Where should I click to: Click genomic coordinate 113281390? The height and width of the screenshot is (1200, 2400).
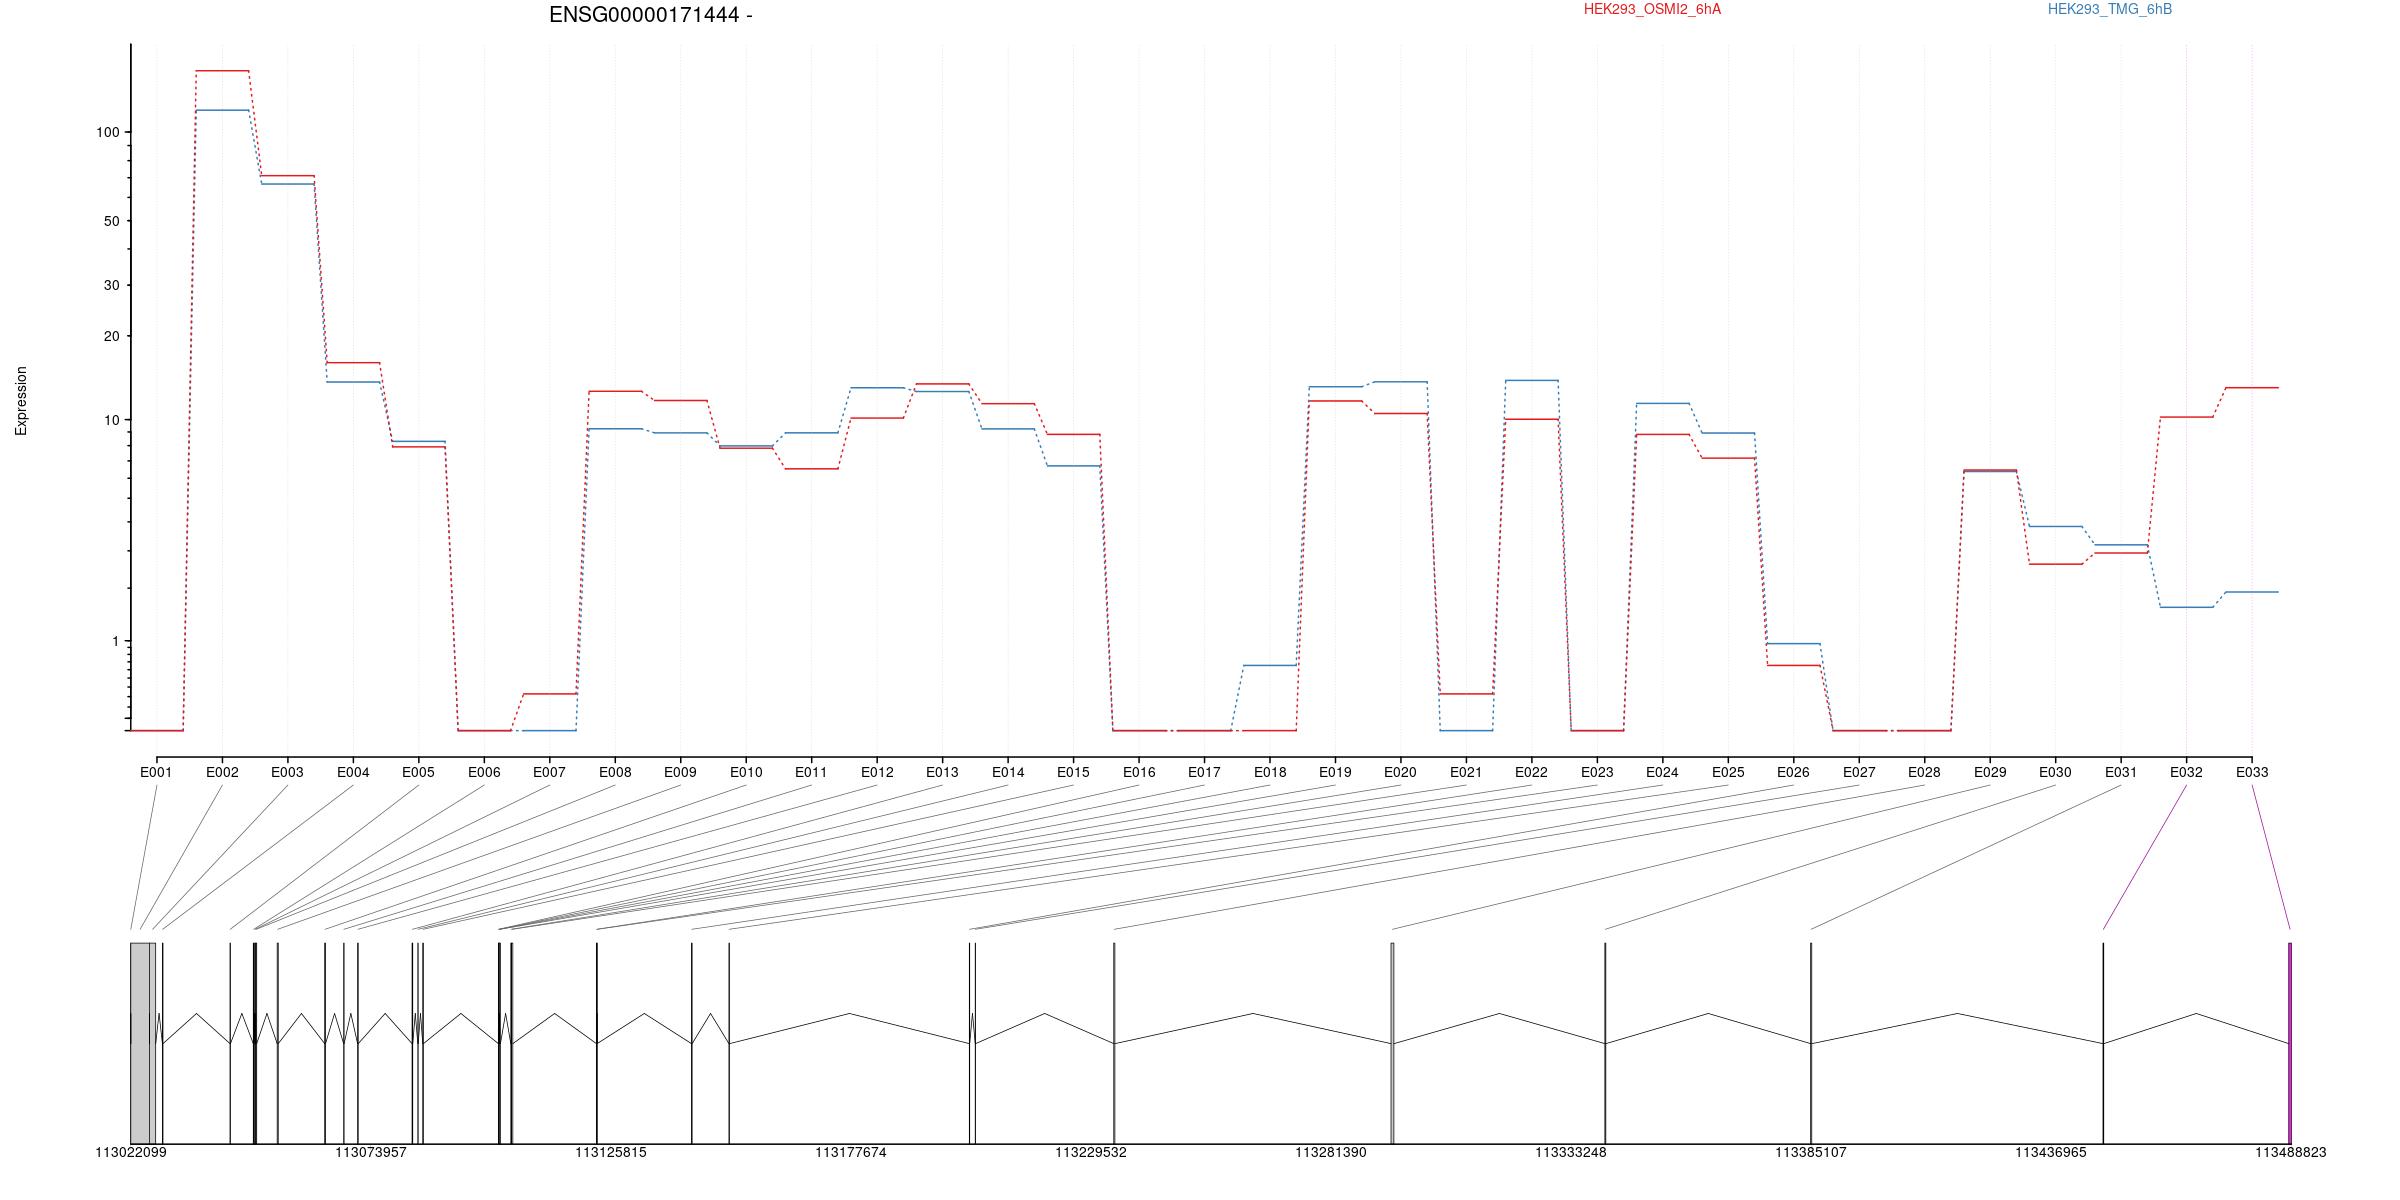1331,1152
